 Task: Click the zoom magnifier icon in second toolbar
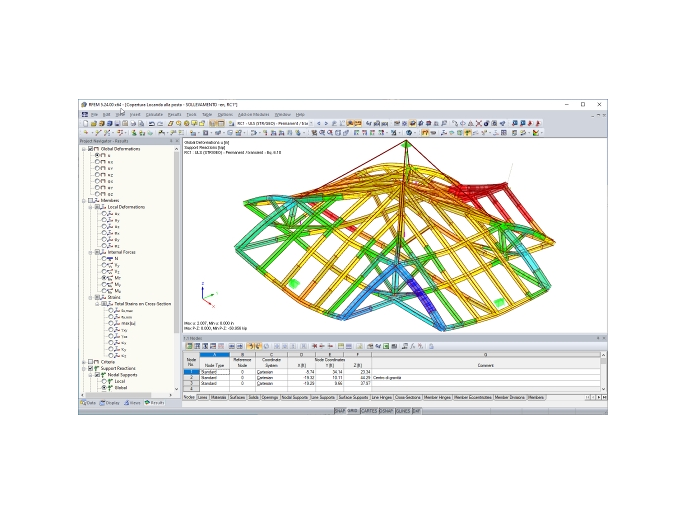pos(322,133)
